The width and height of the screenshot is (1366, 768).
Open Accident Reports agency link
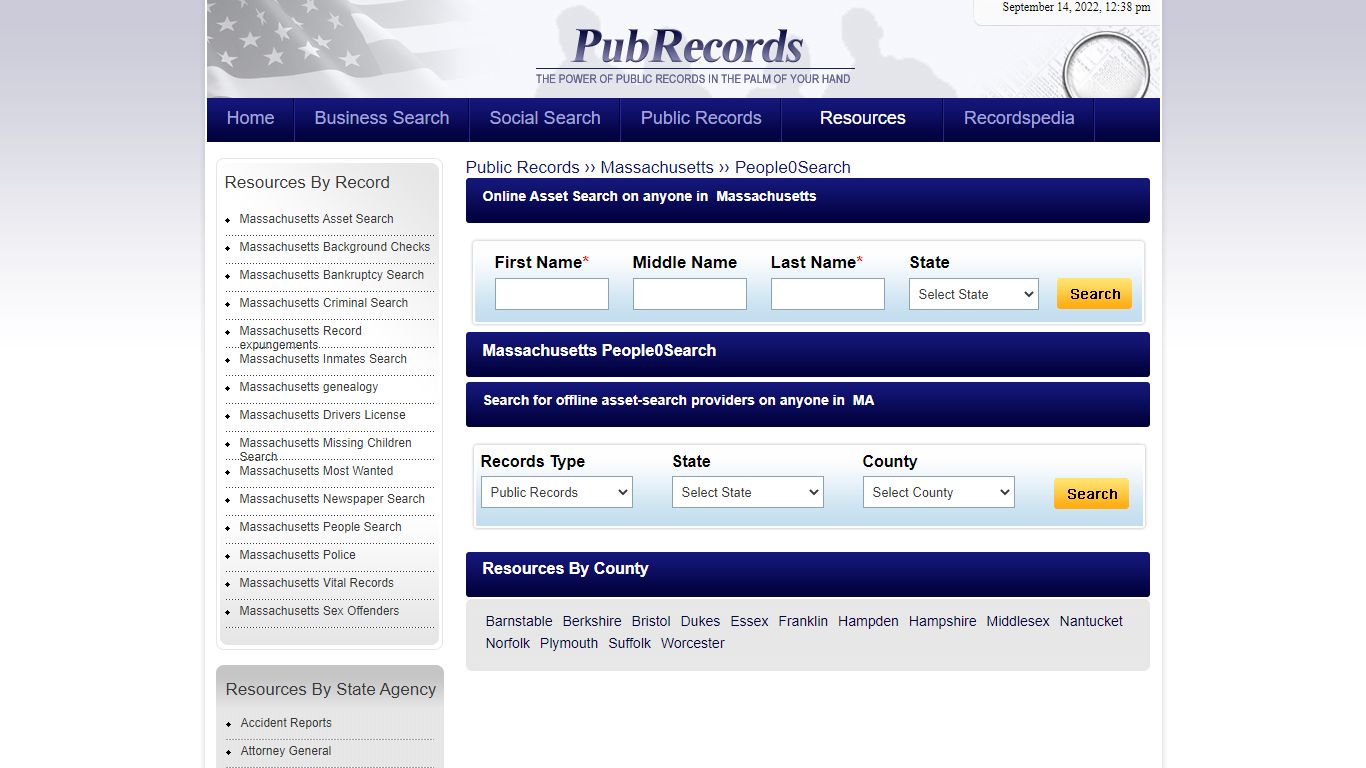tap(286, 723)
